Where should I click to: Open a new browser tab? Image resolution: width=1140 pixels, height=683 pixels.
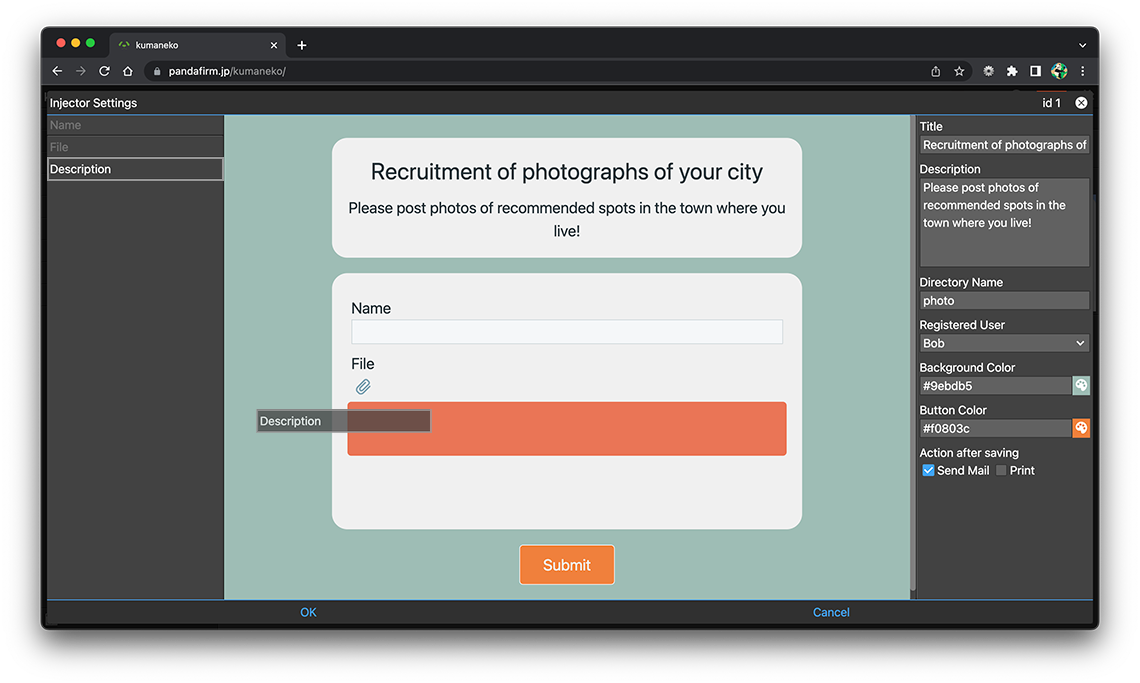(x=302, y=45)
